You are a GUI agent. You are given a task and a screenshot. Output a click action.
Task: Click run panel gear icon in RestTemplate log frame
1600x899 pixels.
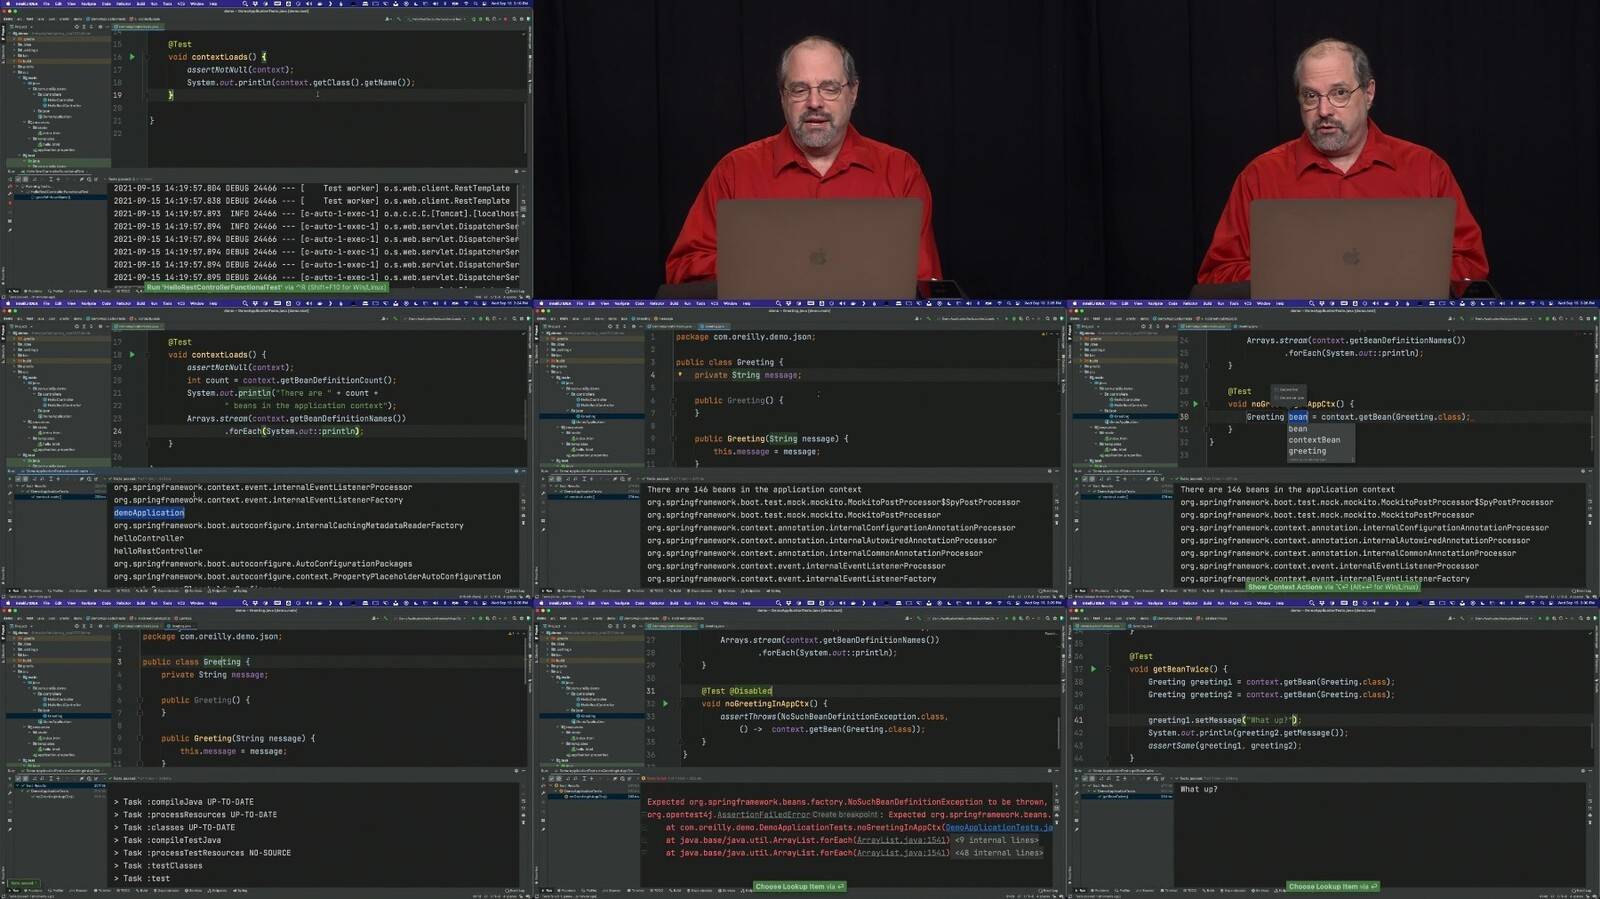click(517, 171)
